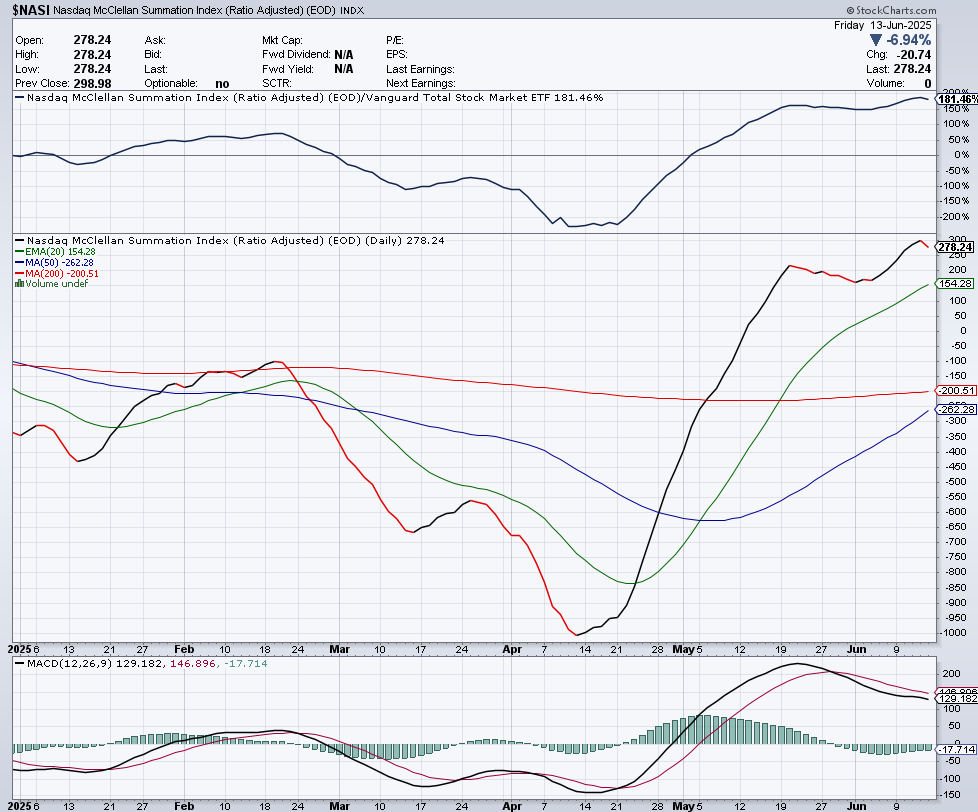
Task: Click the P/E label
Action: [x=394, y=40]
